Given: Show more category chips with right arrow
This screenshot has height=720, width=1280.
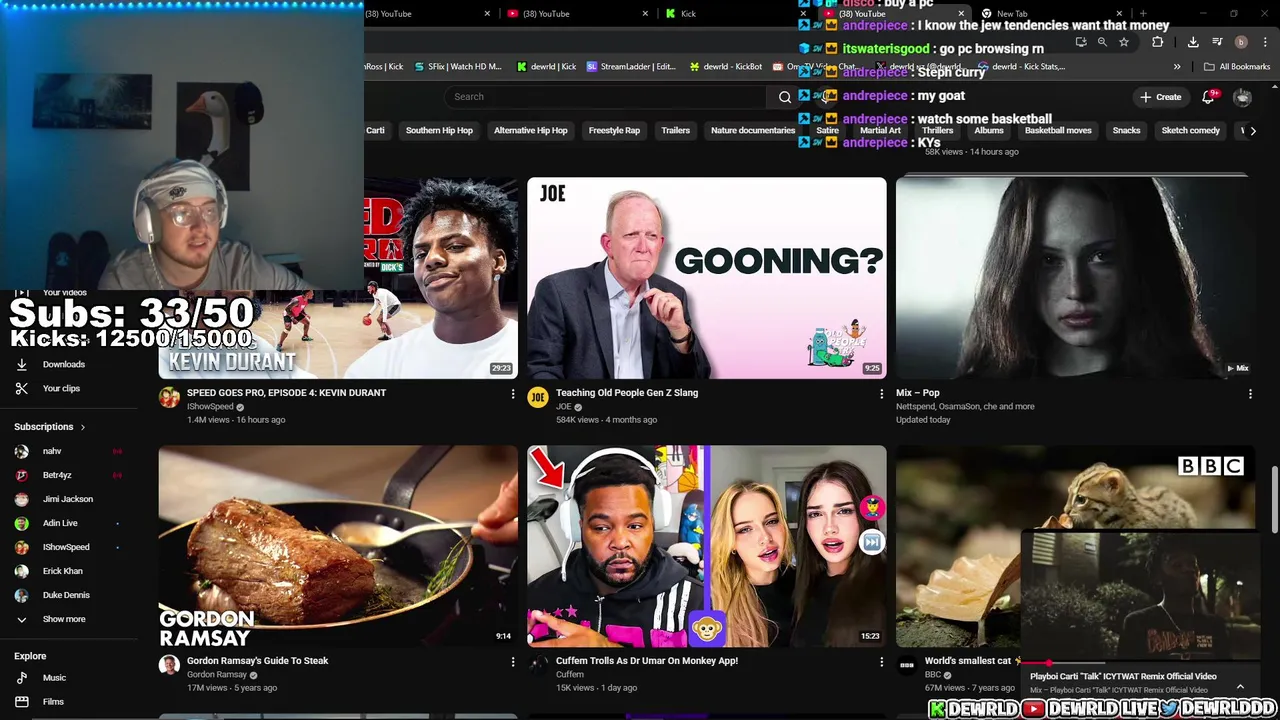Looking at the screenshot, I should 1252,130.
